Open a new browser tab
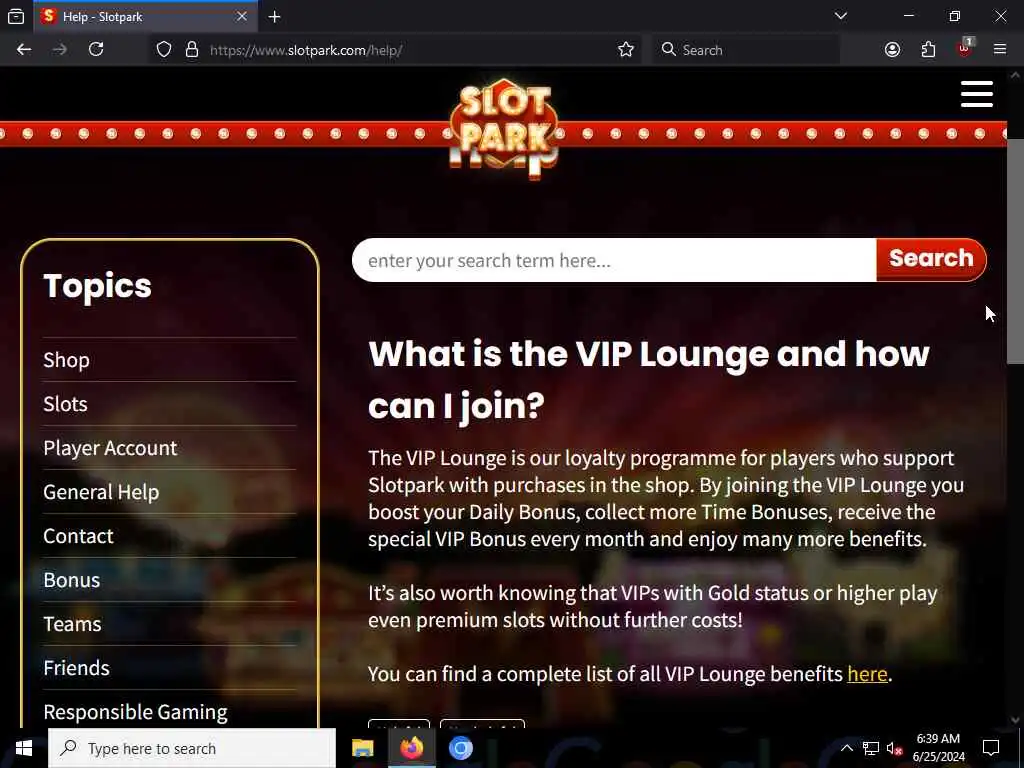 point(274,17)
